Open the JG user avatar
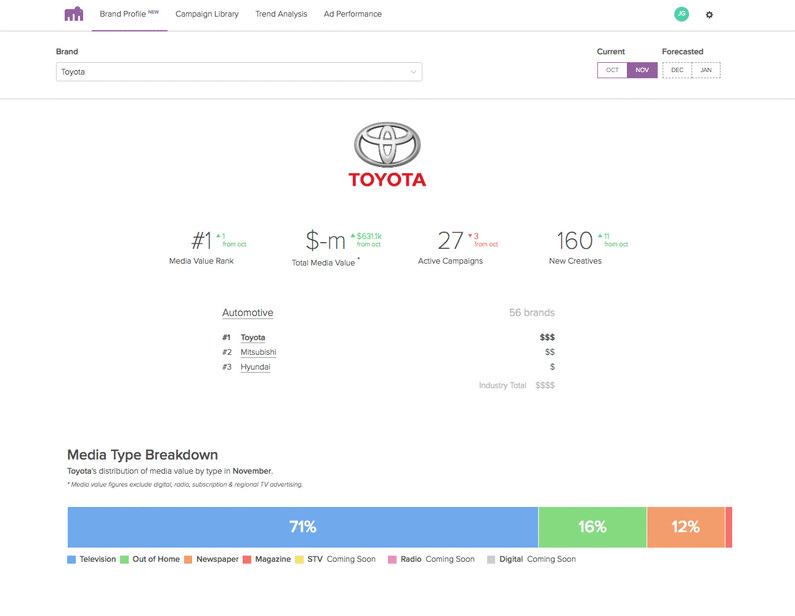 [x=681, y=14]
